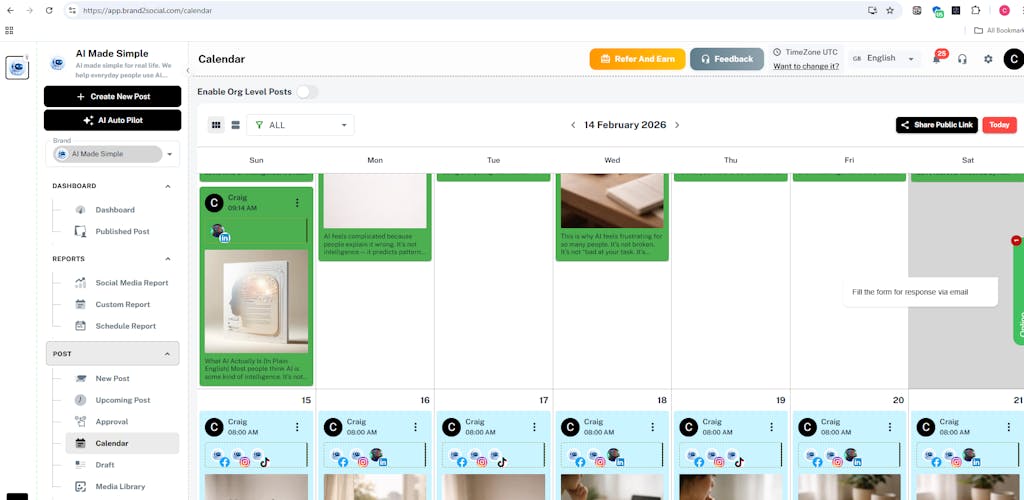Screen dimensions: 1024x500
Task: Open Social Media Report in sidebar
Action: (131, 283)
